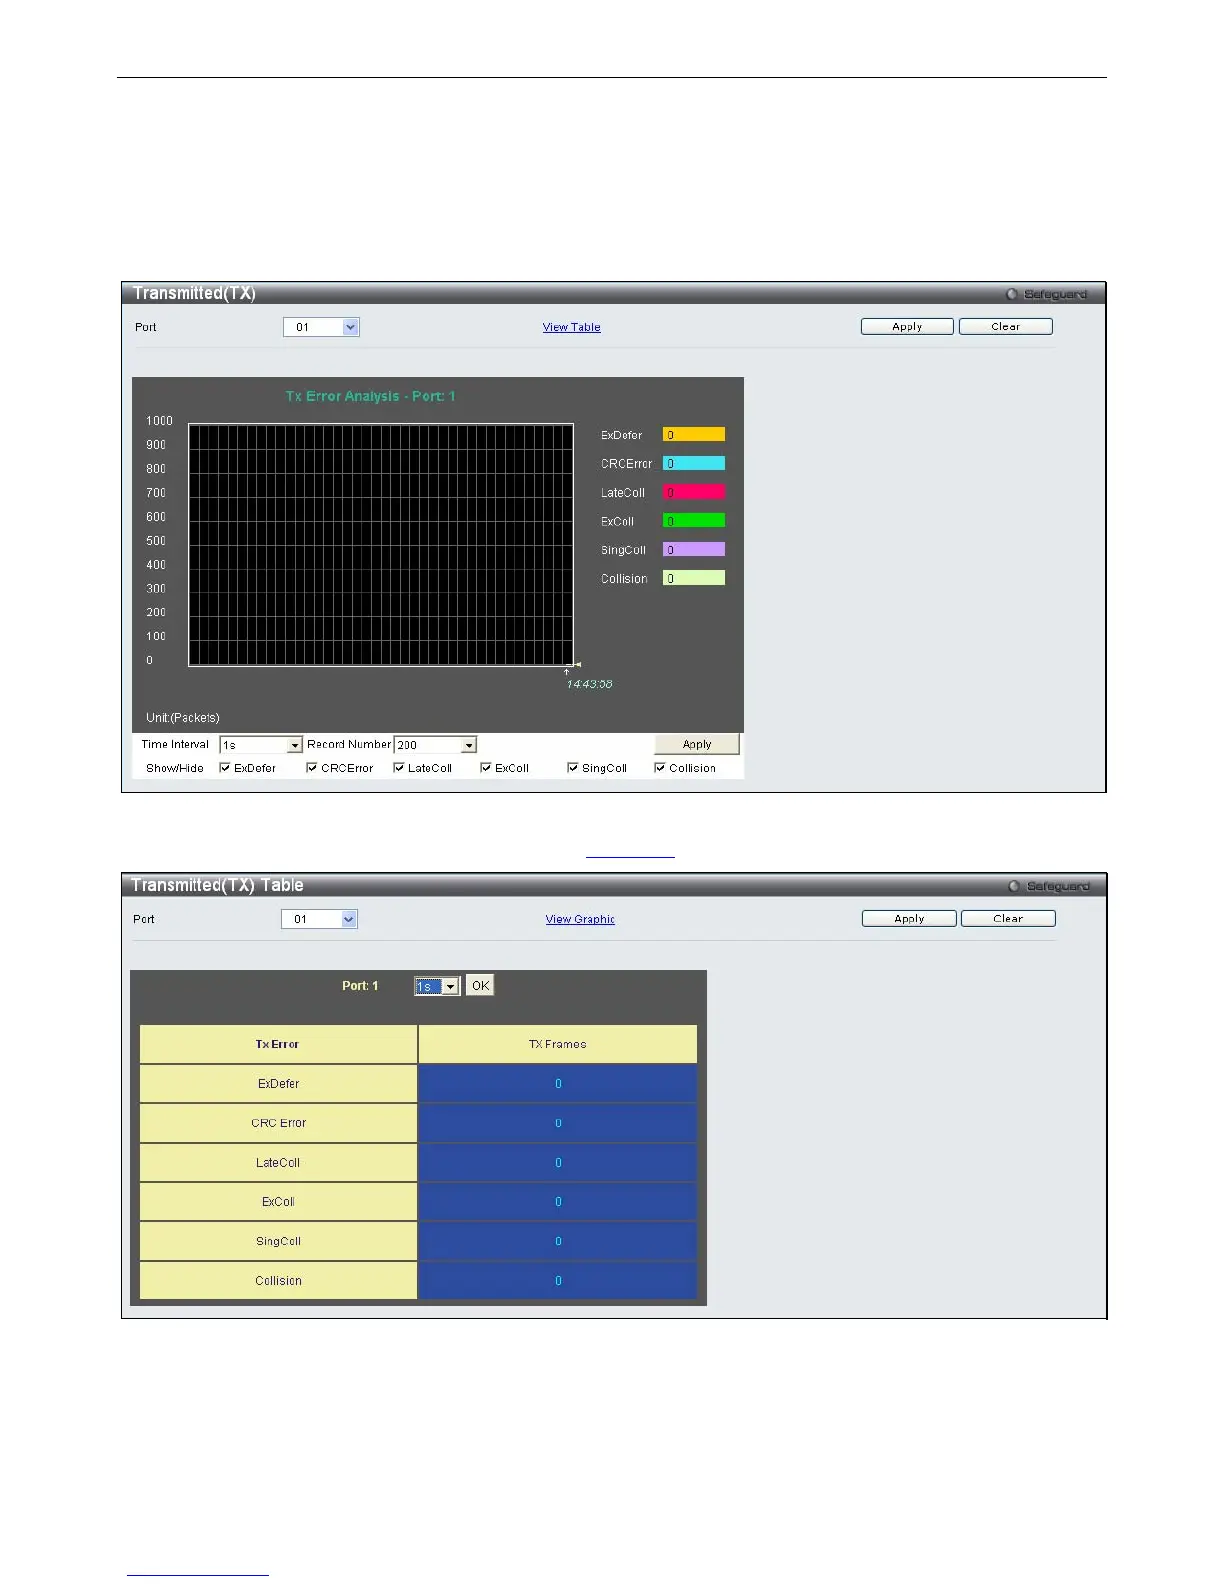The image size is (1224, 1584).
Task: Click the CRCError cyan legend swatch
Action: (694, 464)
